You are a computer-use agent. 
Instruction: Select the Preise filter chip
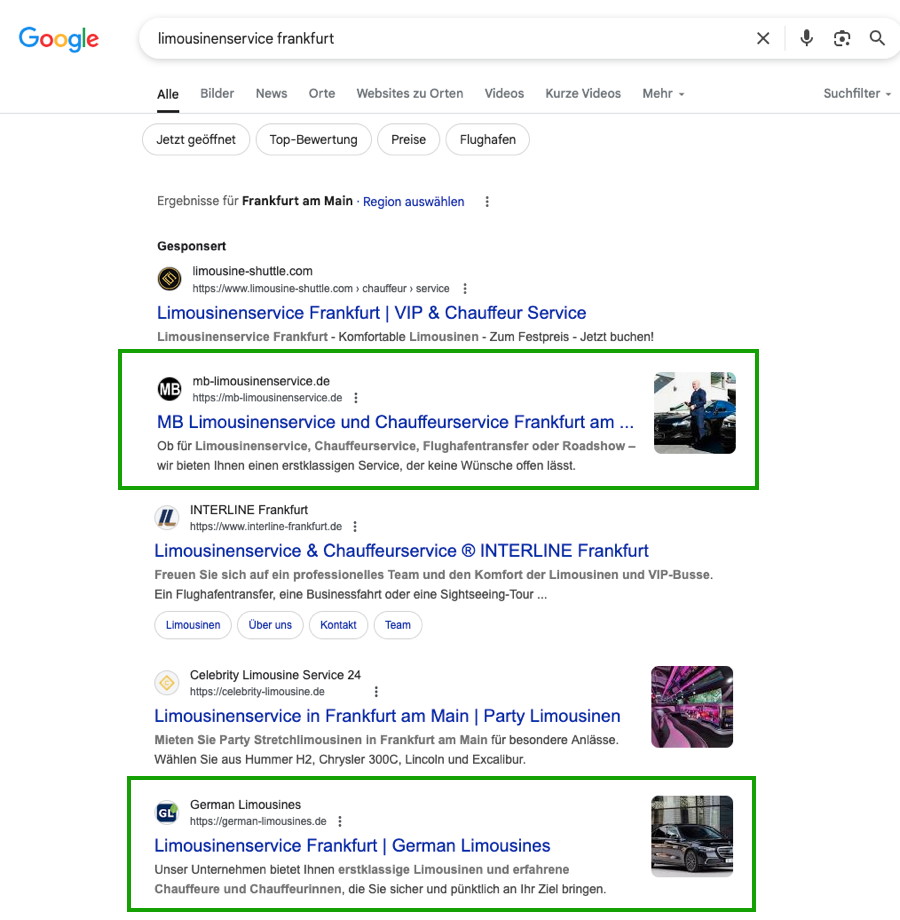pos(408,140)
